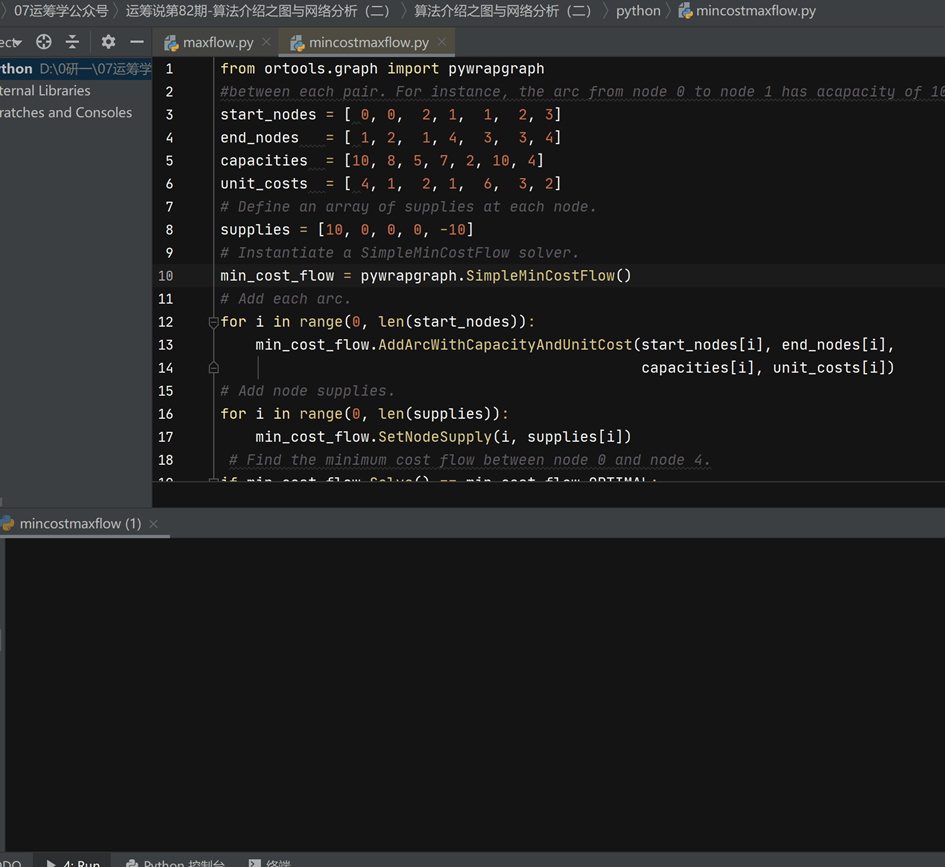Click breadcrumb 算法介绍之图与网络分析（二）
Screen dimensions: 945x867
pyautogui.click(x=503, y=11)
